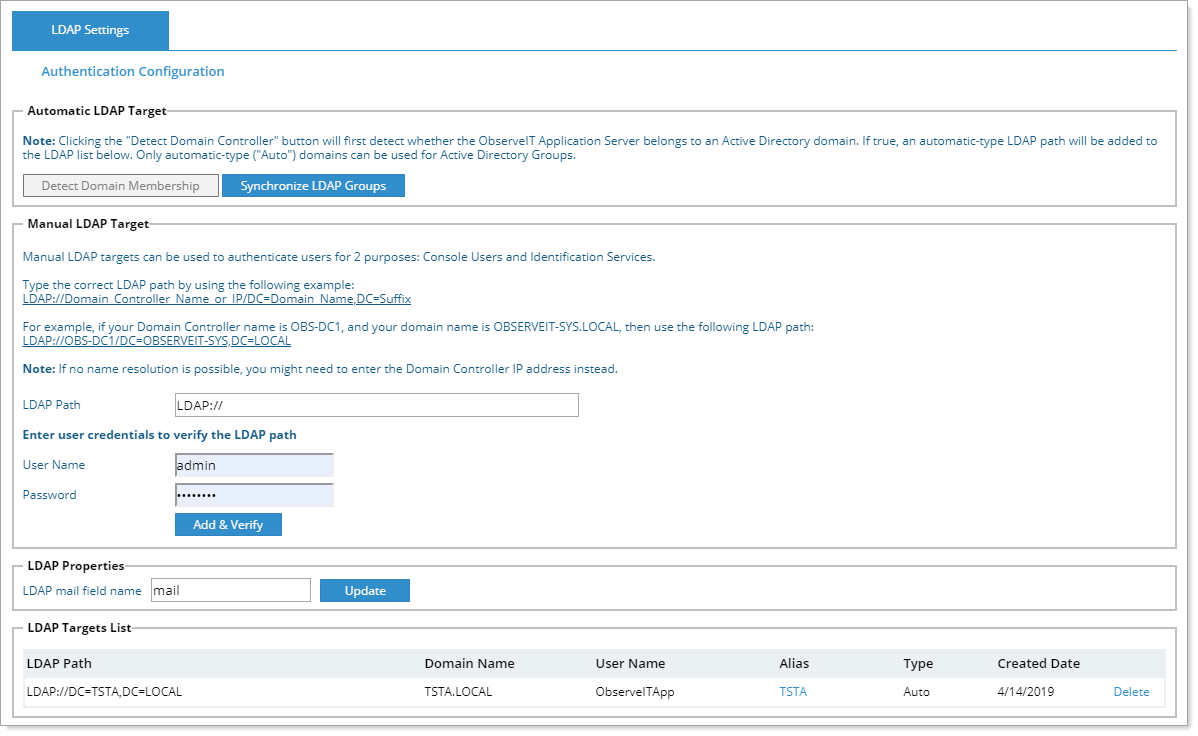Select the Password input field
This screenshot has height=736, width=1198.
[254, 495]
